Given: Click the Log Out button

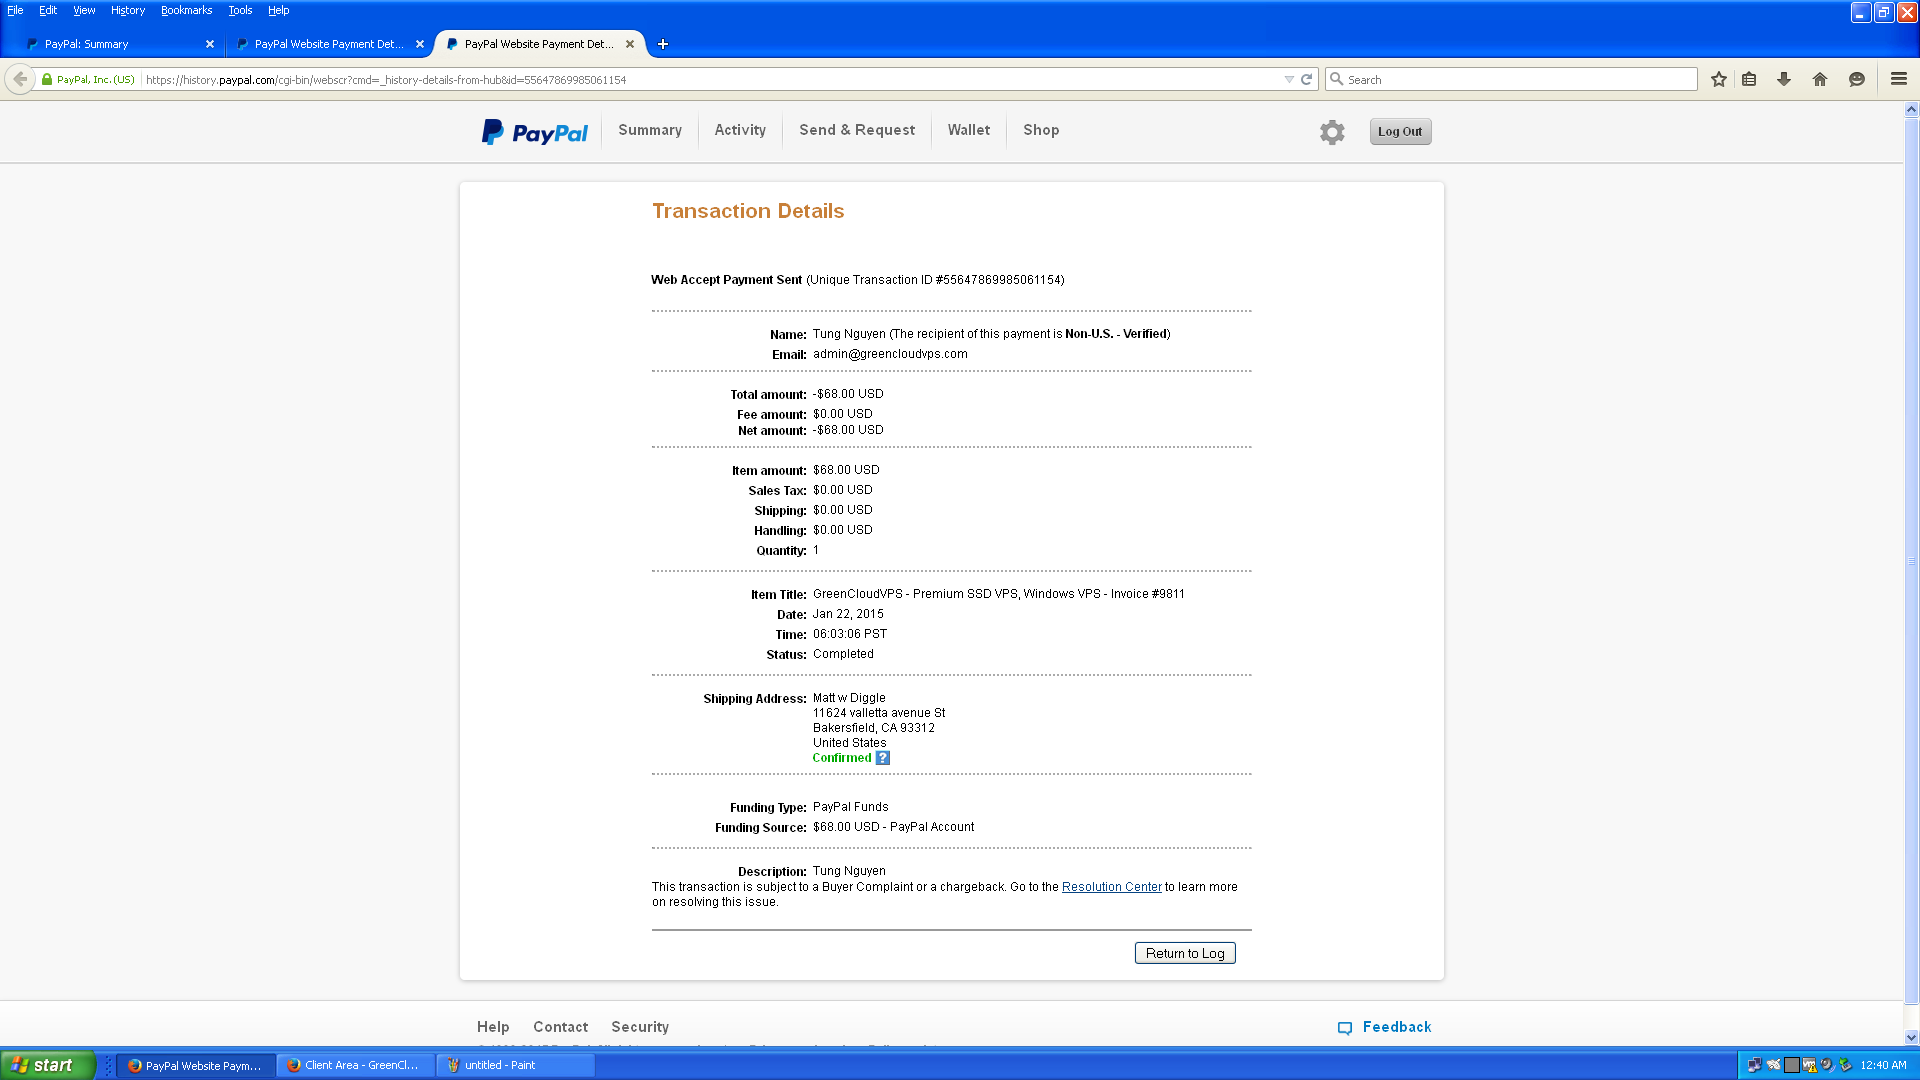Looking at the screenshot, I should [1399, 132].
